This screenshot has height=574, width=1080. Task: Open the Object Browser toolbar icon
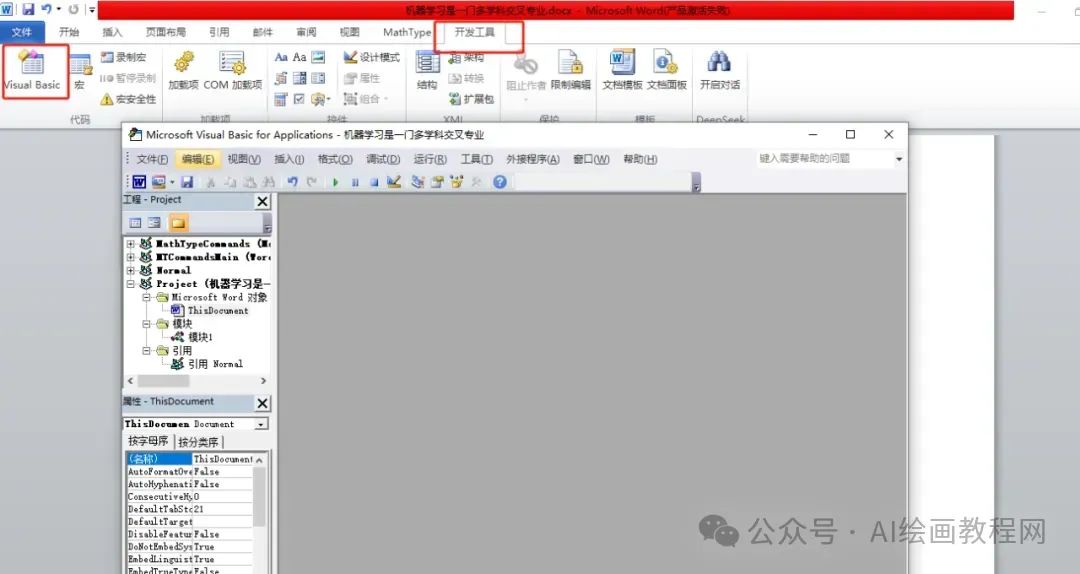pos(456,182)
